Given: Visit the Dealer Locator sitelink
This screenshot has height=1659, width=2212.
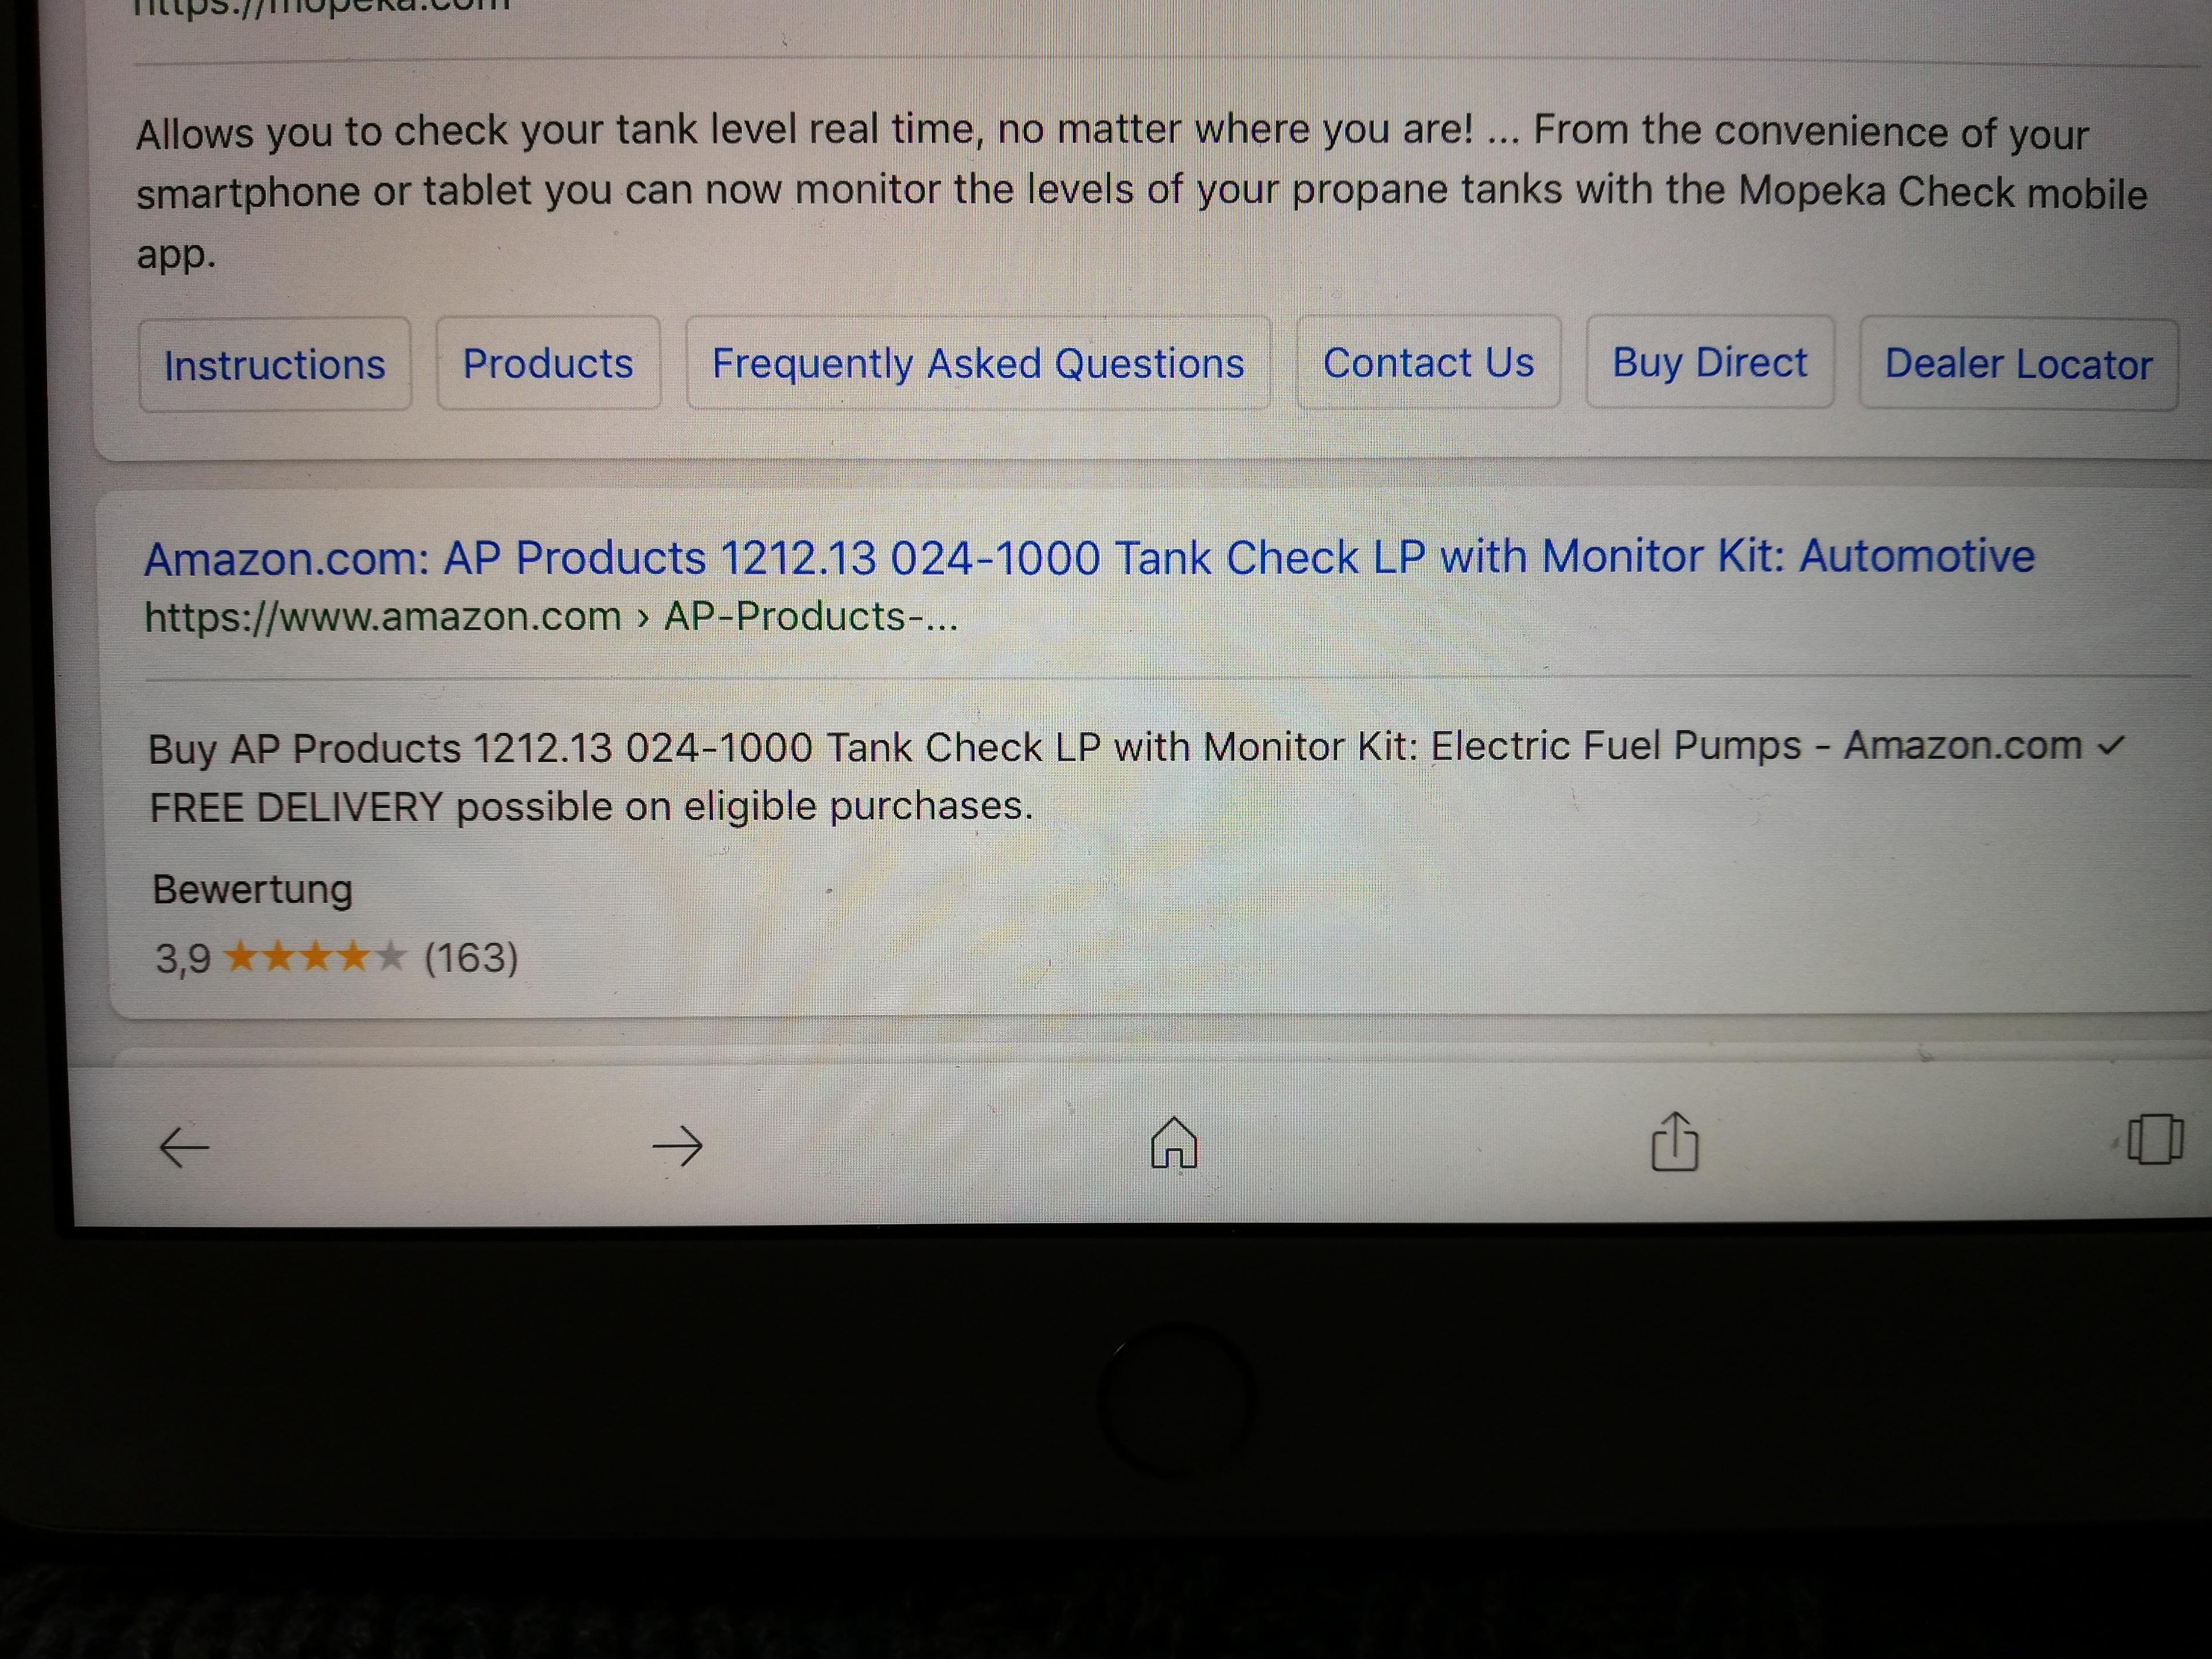Looking at the screenshot, I should pyautogui.click(x=2018, y=364).
